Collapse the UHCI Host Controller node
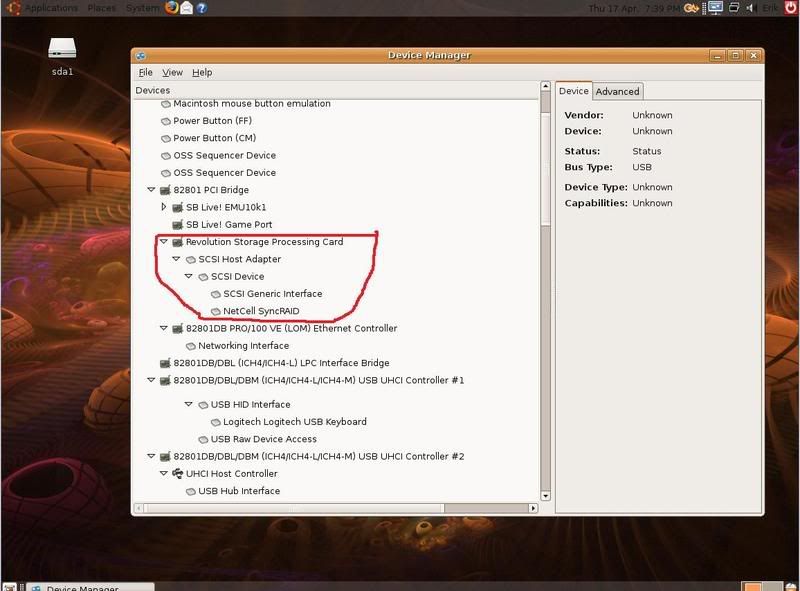Viewport: 800px width, 591px height. (x=163, y=473)
